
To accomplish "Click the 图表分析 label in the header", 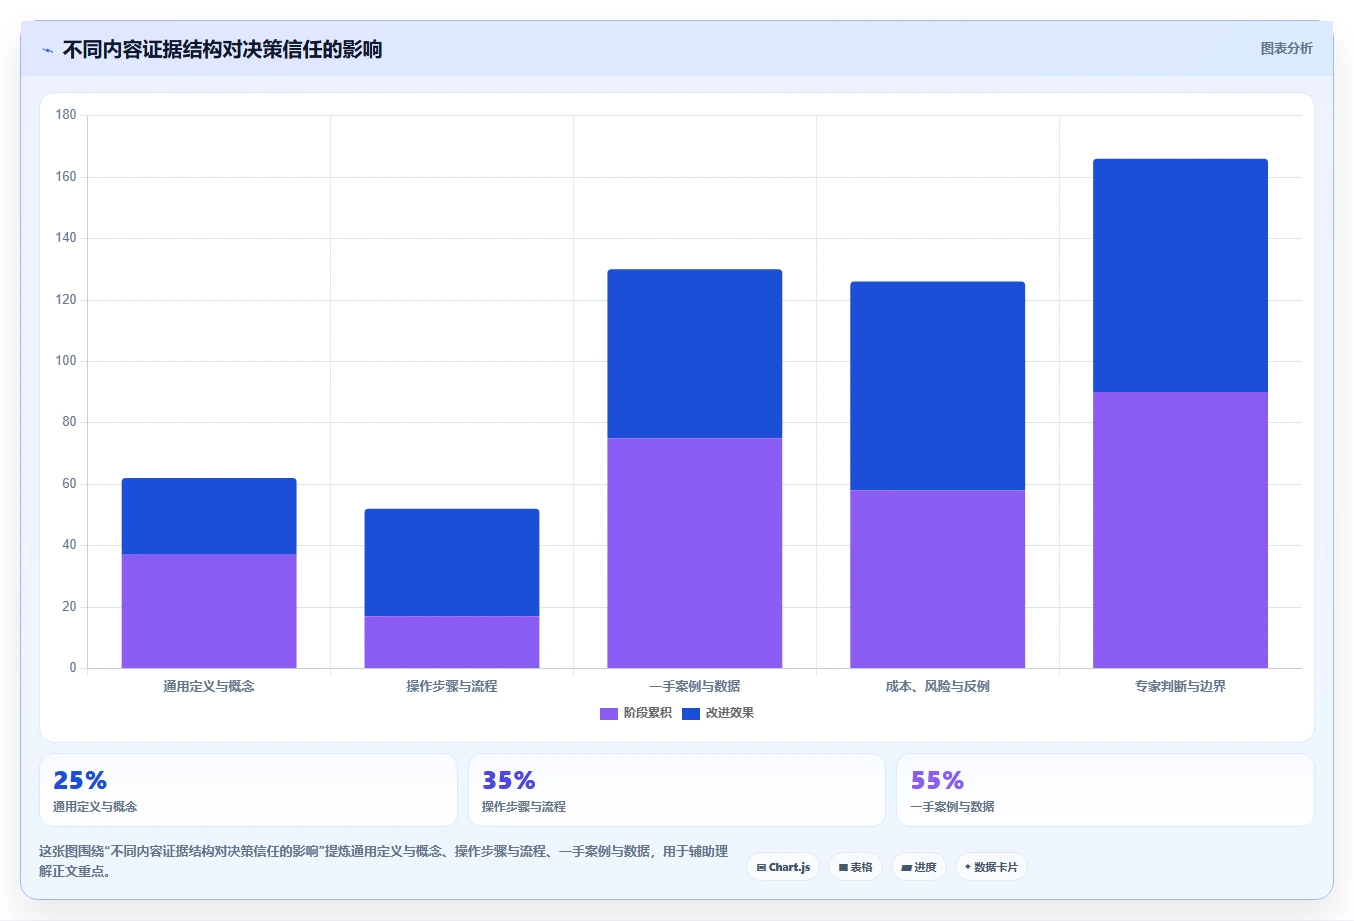I will [1286, 48].
